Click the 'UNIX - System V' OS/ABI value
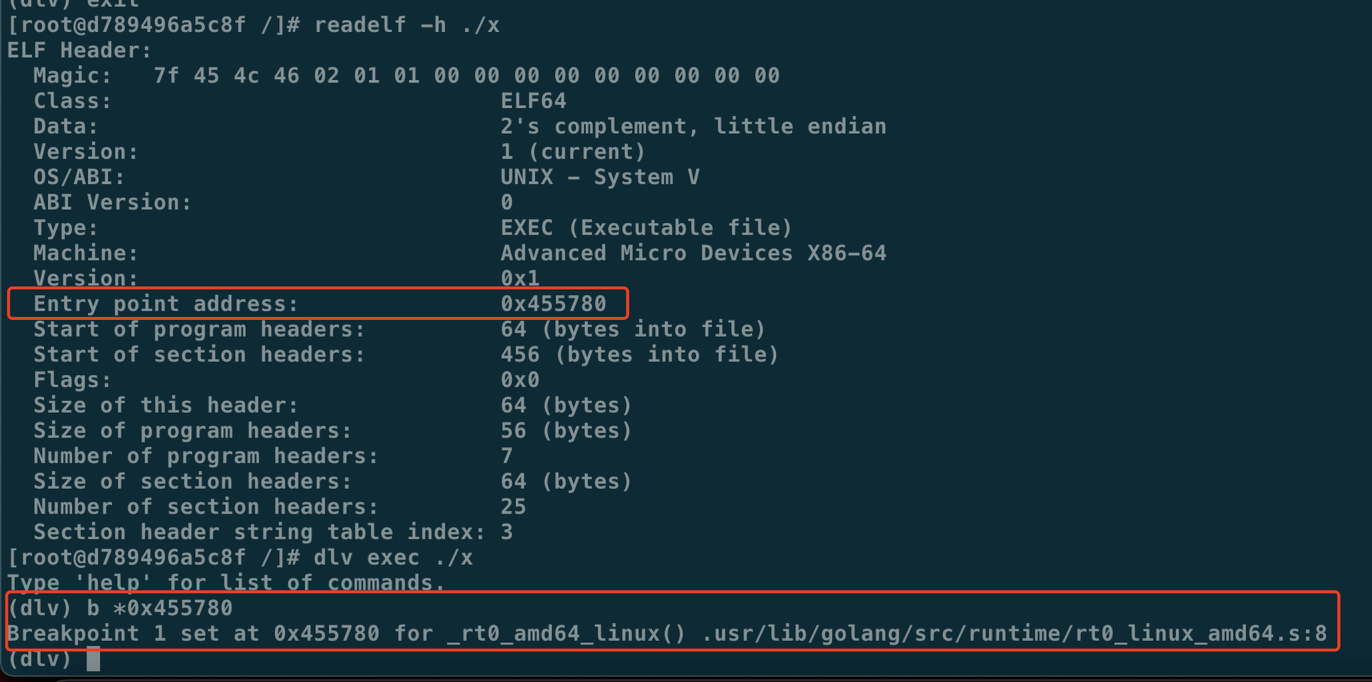The width and height of the screenshot is (1372, 682). tap(600, 177)
